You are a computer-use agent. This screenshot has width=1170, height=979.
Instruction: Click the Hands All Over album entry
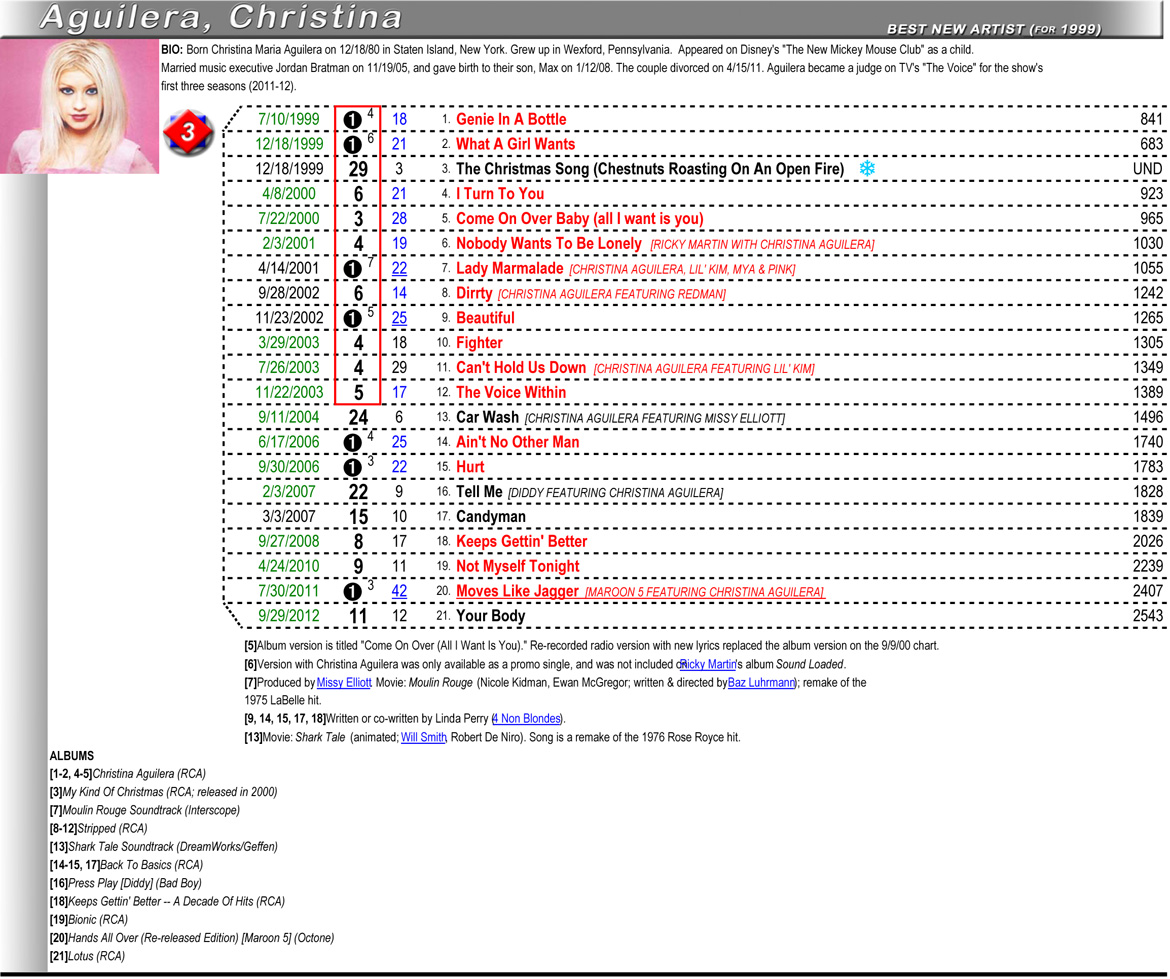(x=192, y=938)
